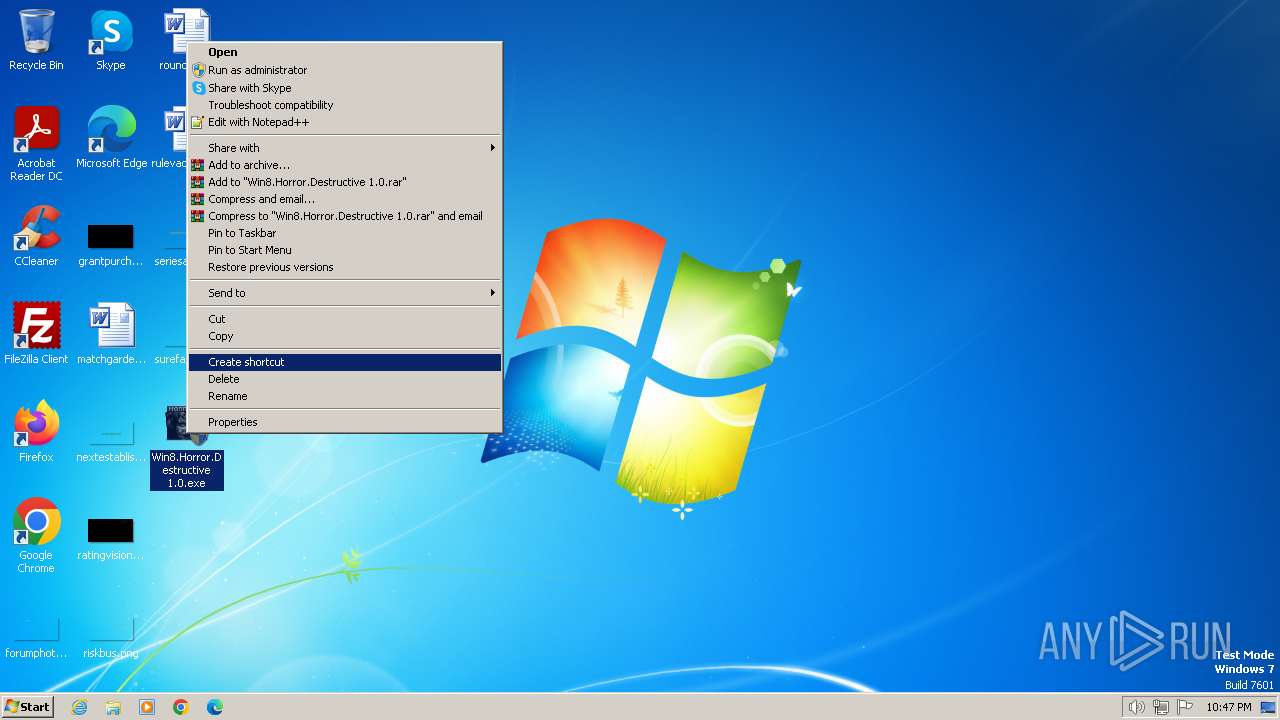Choose Run as administrator
1280x720 pixels.
[345, 70]
